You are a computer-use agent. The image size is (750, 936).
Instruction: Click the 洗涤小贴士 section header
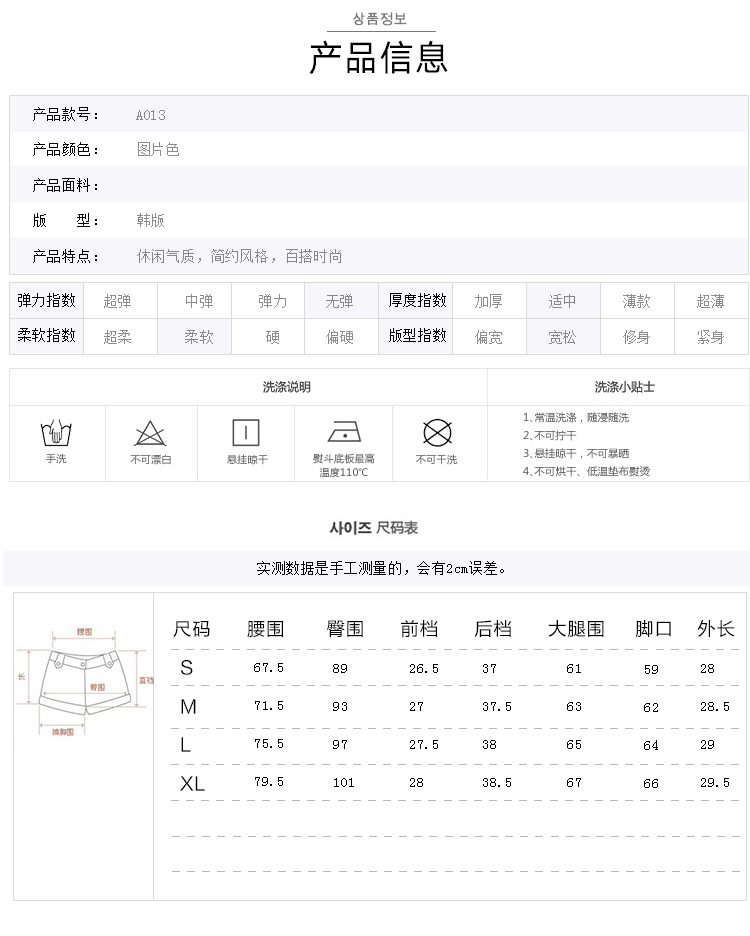(x=625, y=387)
